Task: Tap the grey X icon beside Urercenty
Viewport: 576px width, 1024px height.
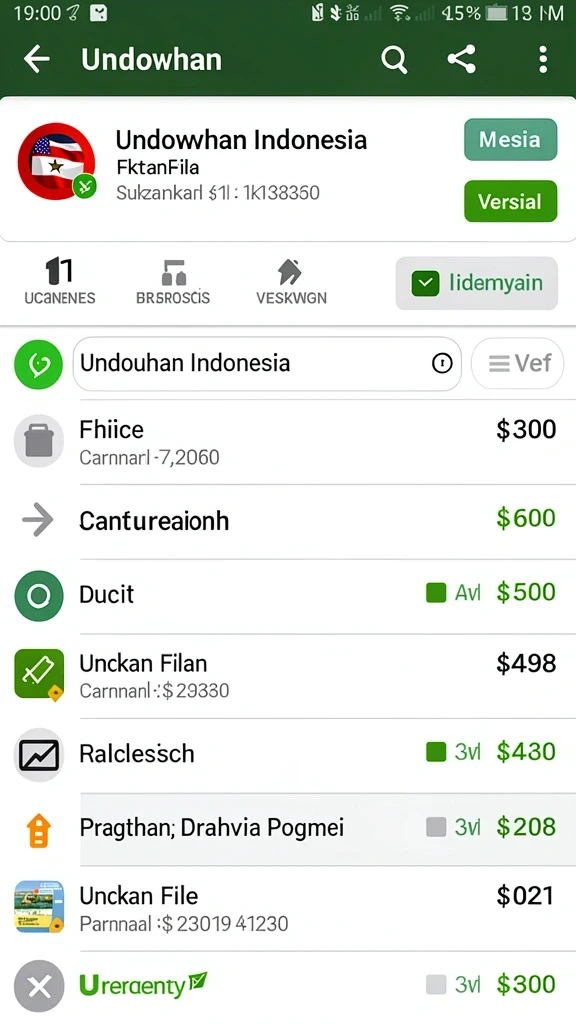Action: click(39, 985)
